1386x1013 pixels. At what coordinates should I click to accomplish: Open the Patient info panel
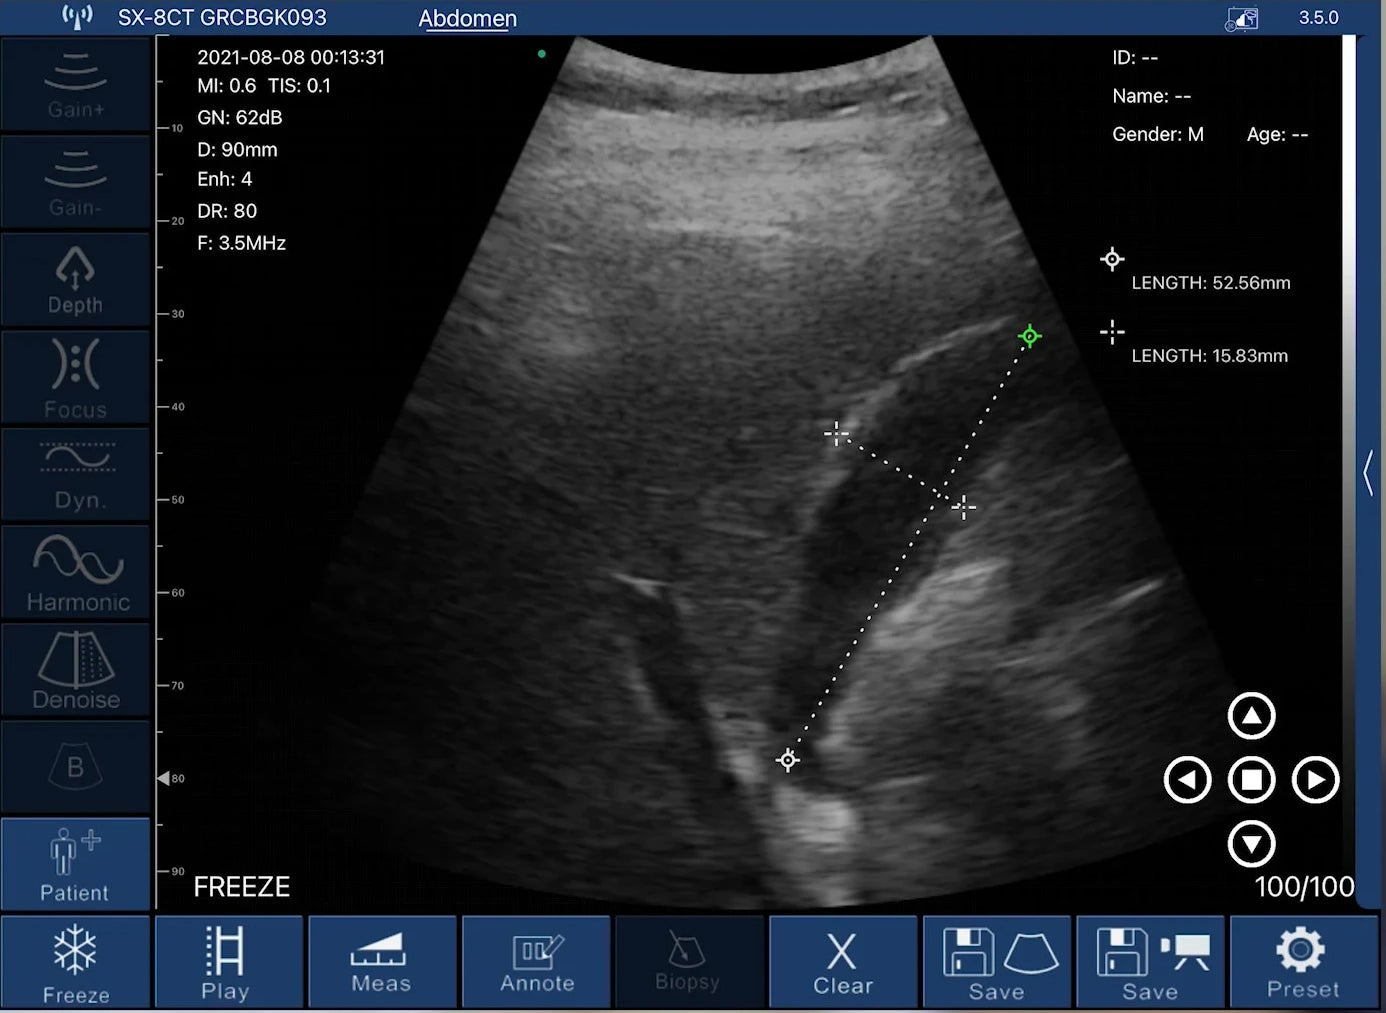(75, 865)
